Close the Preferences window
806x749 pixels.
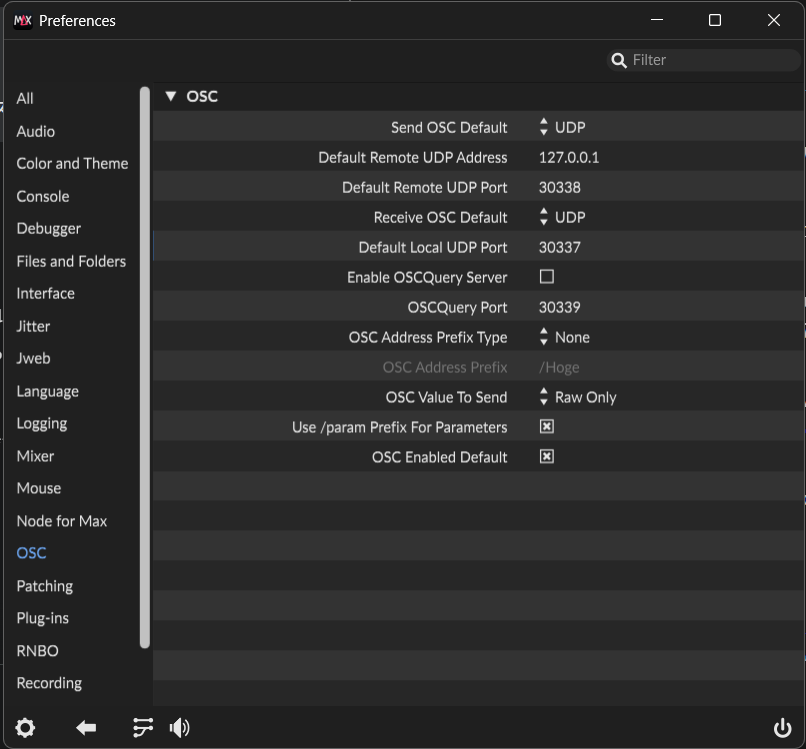tap(774, 20)
